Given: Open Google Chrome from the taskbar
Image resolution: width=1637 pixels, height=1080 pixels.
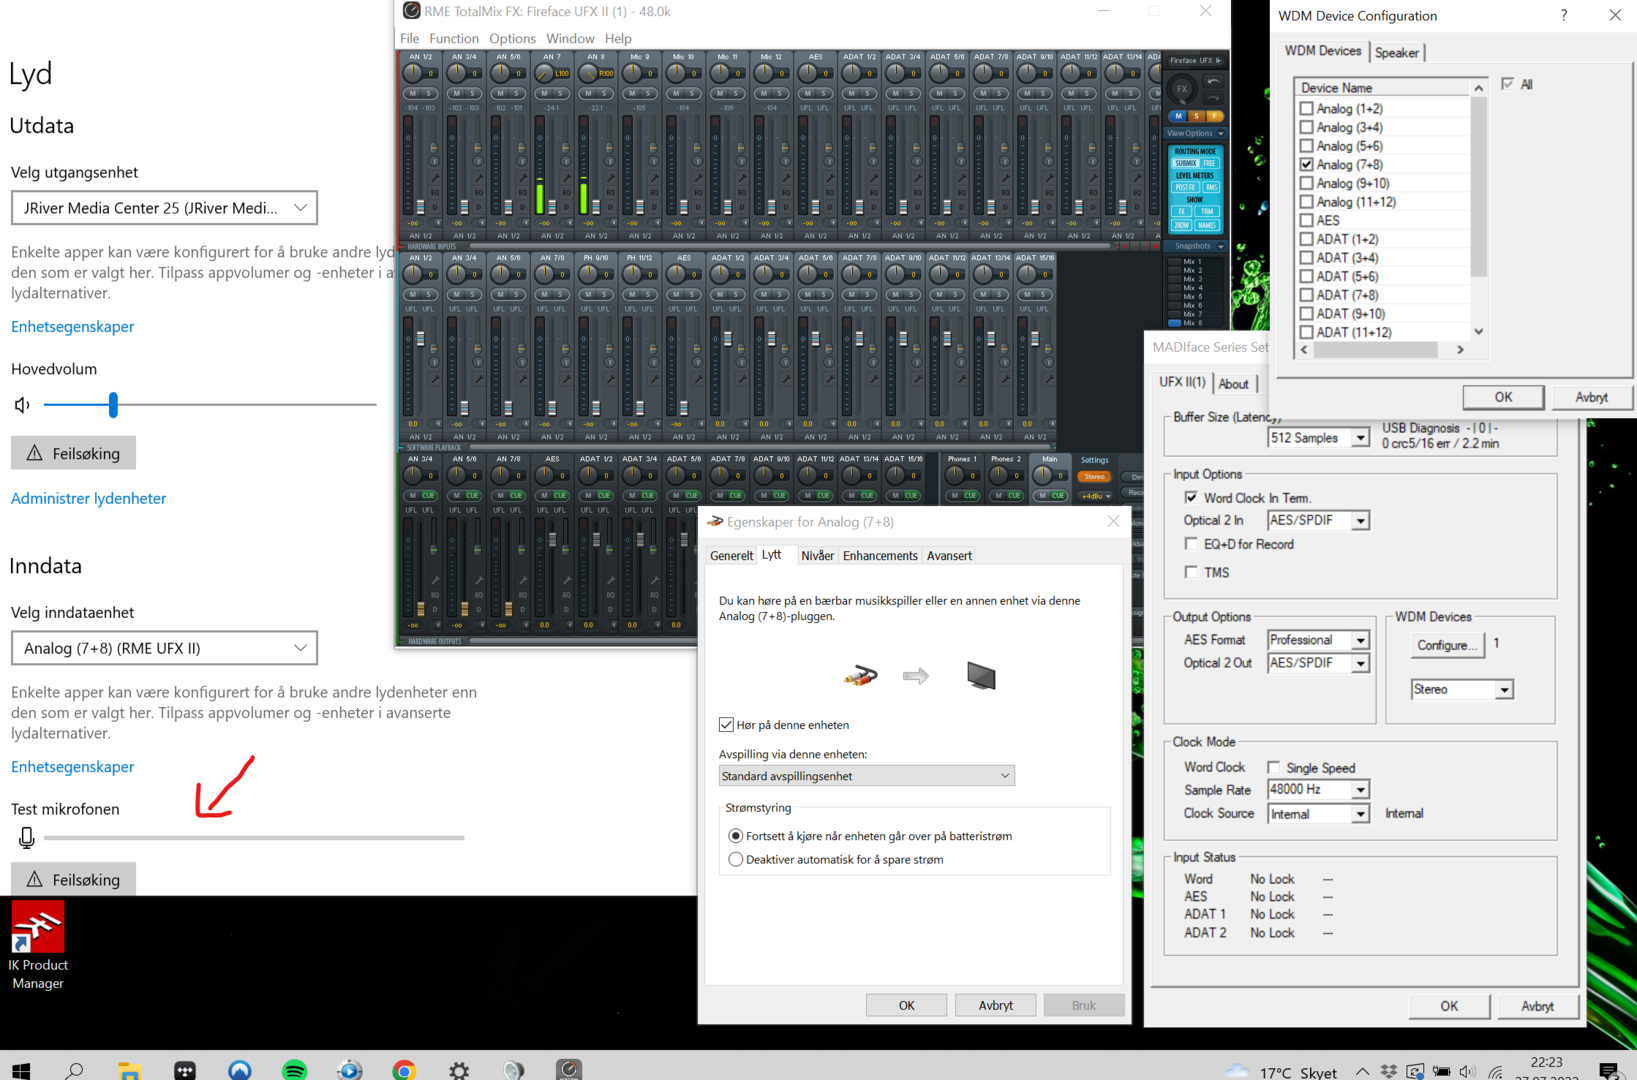Looking at the screenshot, I should pos(404,1070).
